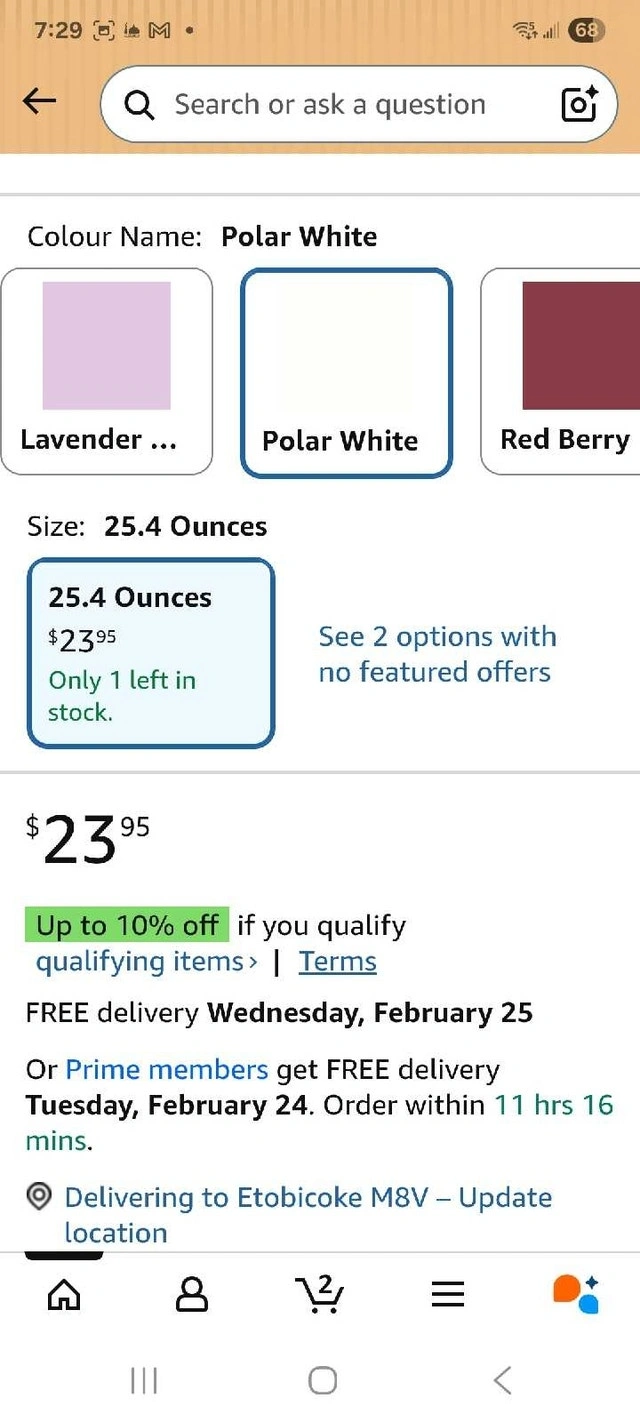This screenshot has width=640, height=1422.
Task: Open shopping cart with 2 items
Action: (x=321, y=1294)
